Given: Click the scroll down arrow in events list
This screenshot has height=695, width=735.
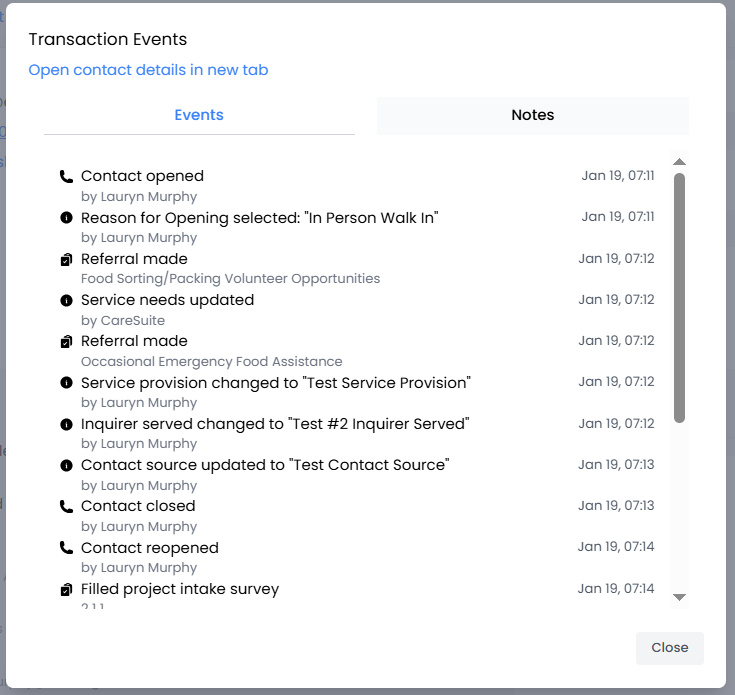Looking at the screenshot, I should [x=679, y=597].
